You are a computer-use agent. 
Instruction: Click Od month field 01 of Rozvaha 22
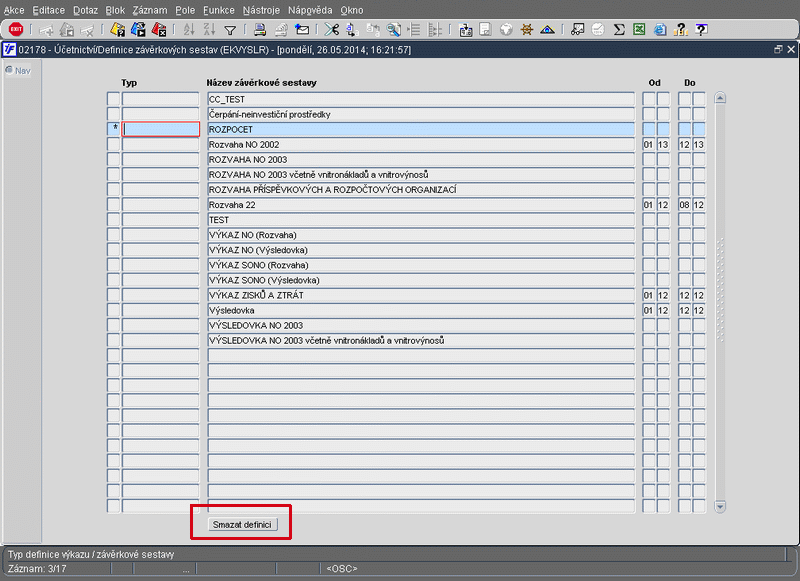[648, 205]
